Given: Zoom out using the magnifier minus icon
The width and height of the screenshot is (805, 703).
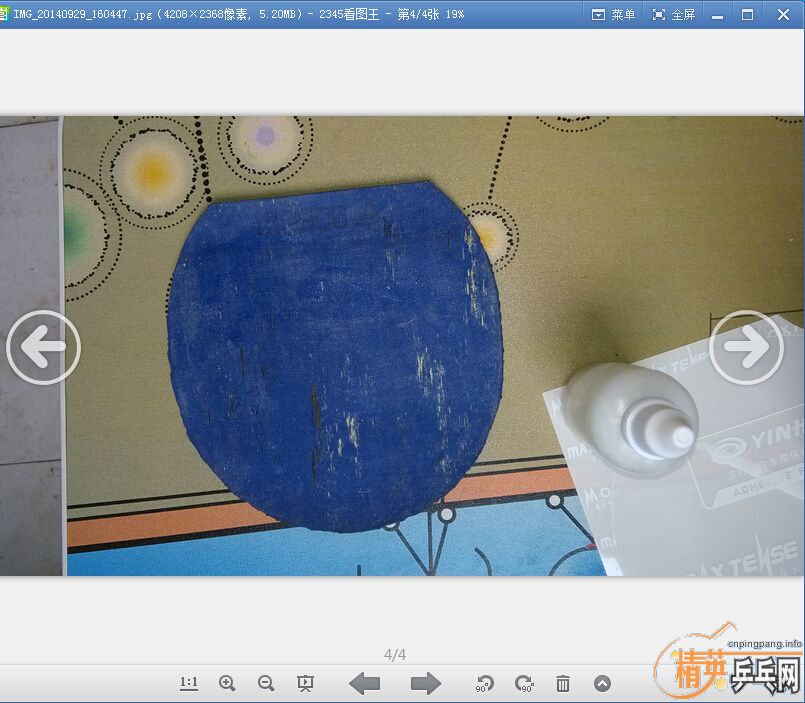Looking at the screenshot, I should click(266, 683).
